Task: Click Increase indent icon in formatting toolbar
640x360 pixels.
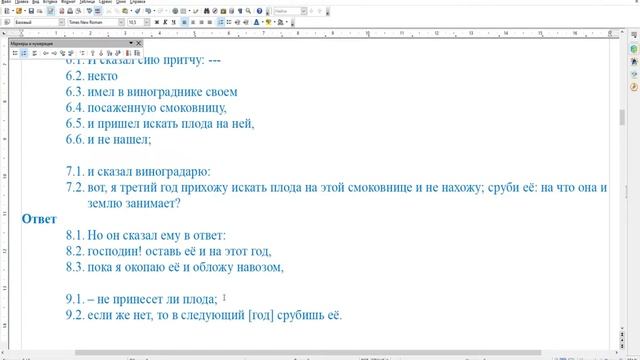Action: [246, 22]
